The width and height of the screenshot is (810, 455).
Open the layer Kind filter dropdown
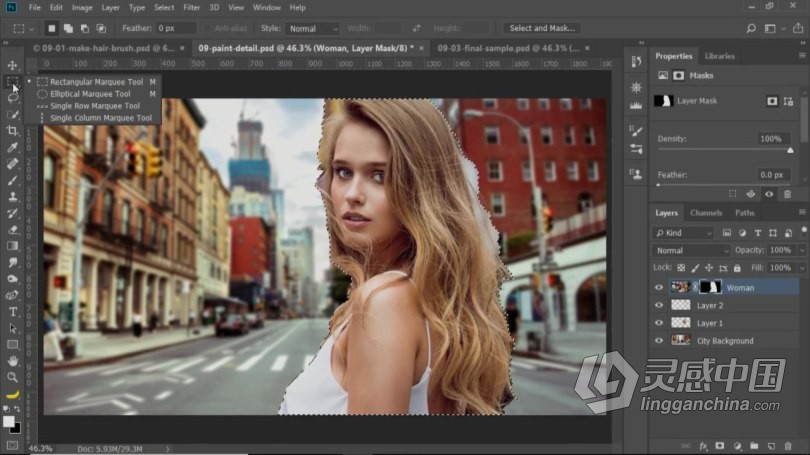pos(684,233)
